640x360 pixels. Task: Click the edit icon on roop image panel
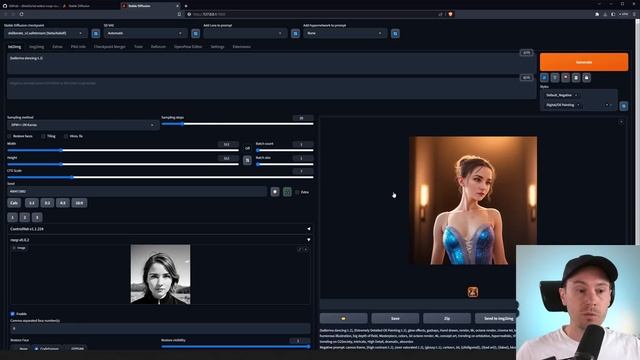(299, 249)
